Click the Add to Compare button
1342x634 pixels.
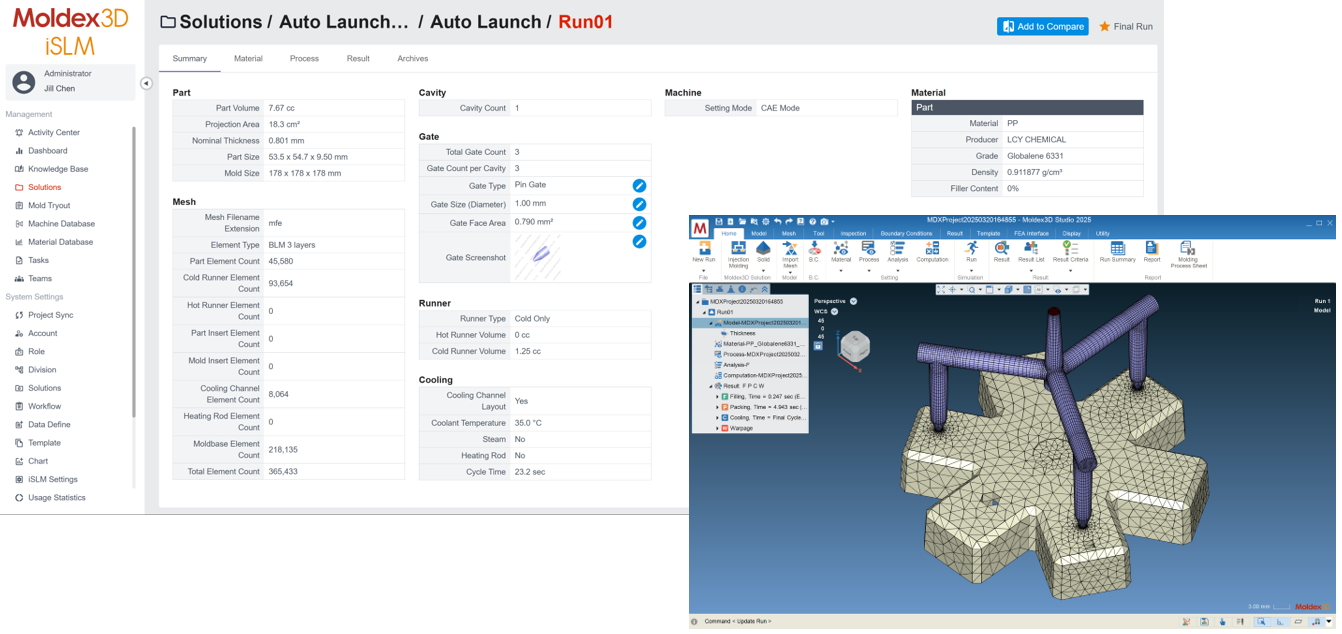1042,27
